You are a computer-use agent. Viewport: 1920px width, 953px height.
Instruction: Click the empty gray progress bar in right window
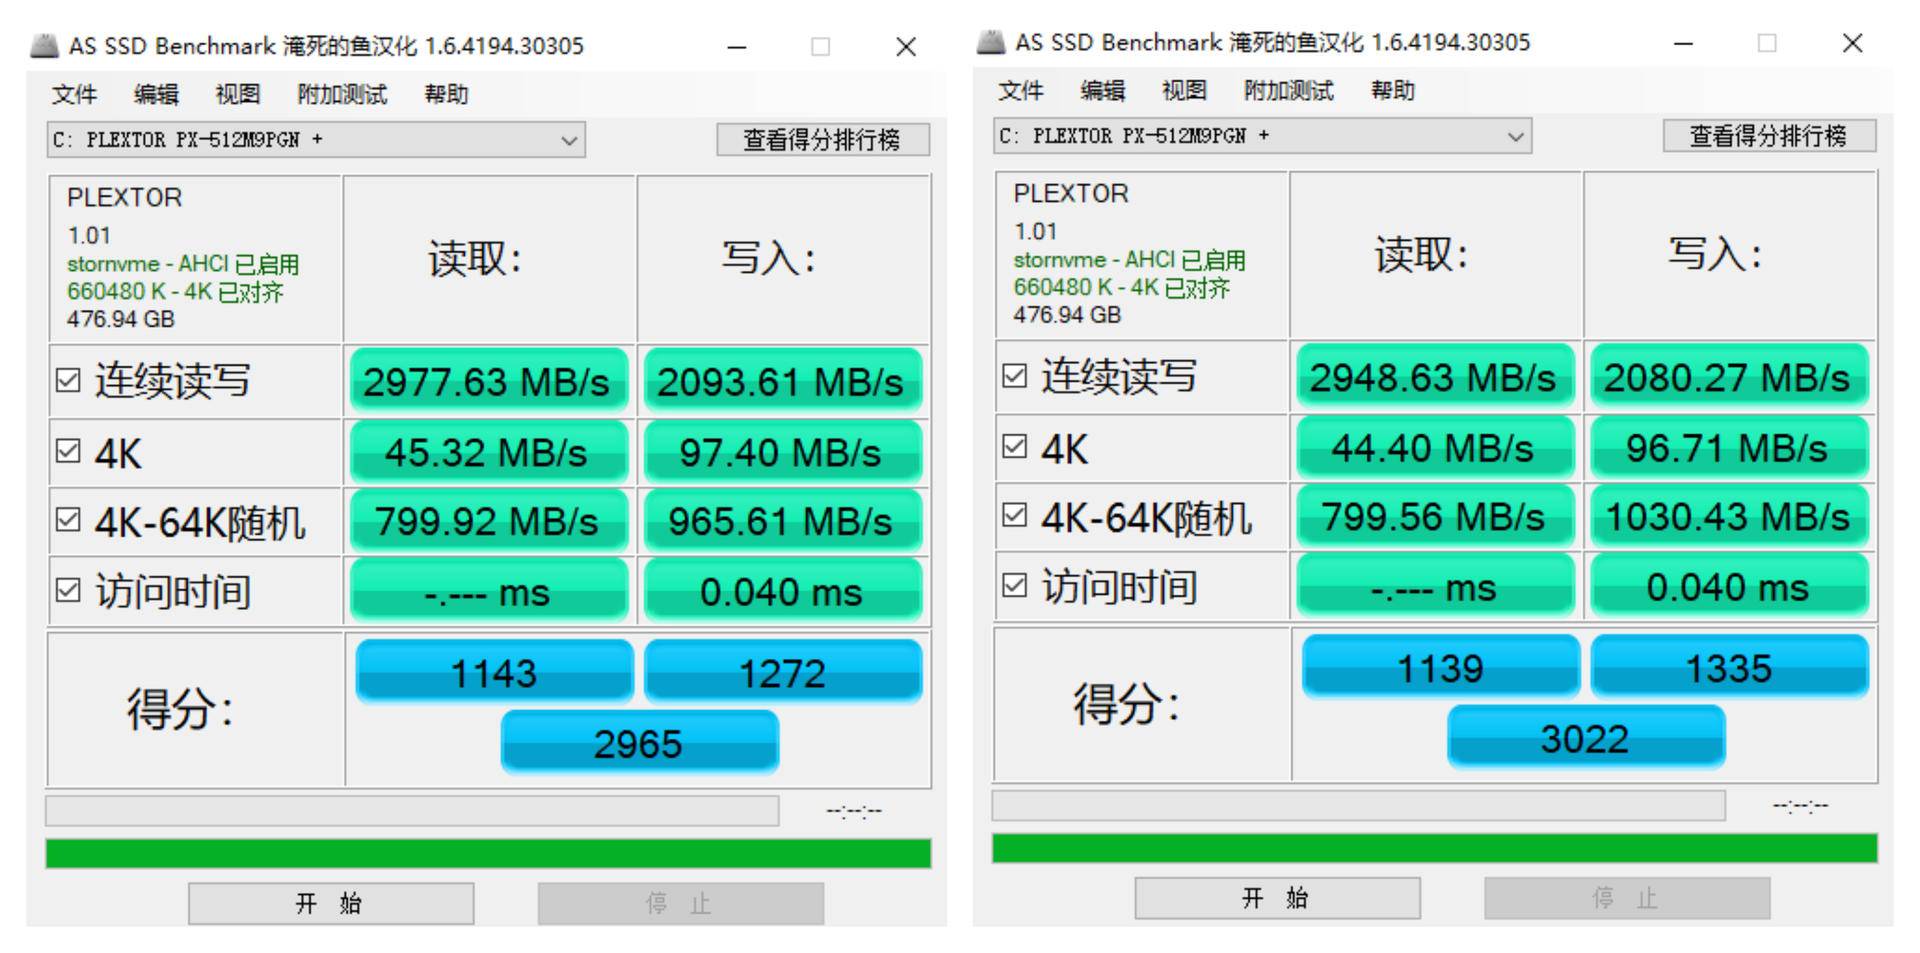click(1358, 805)
